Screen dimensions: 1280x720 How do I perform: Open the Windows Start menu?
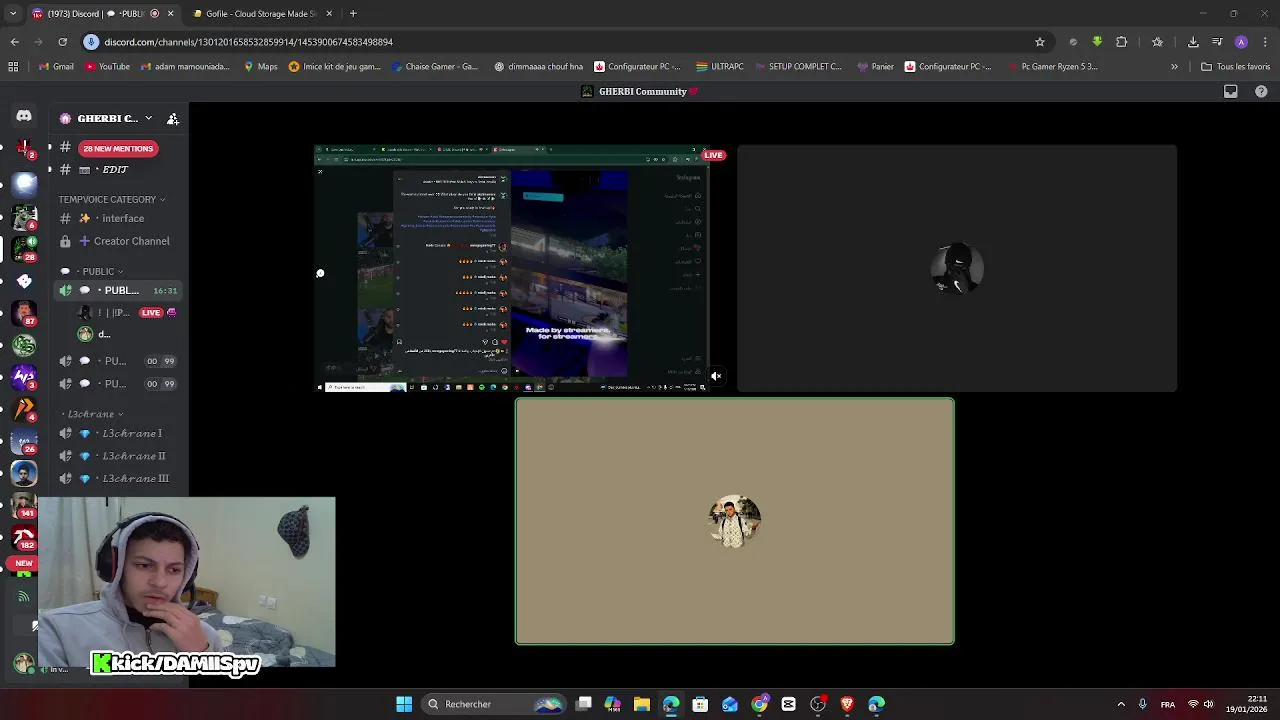coord(404,704)
